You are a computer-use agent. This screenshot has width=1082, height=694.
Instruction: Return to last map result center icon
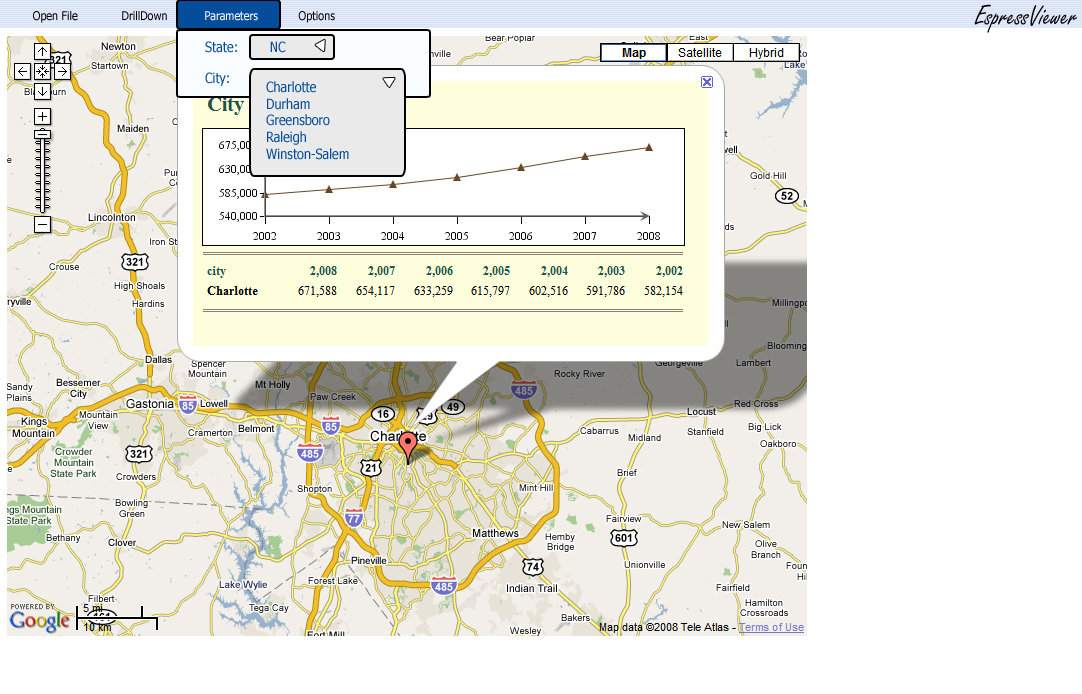click(x=42, y=71)
